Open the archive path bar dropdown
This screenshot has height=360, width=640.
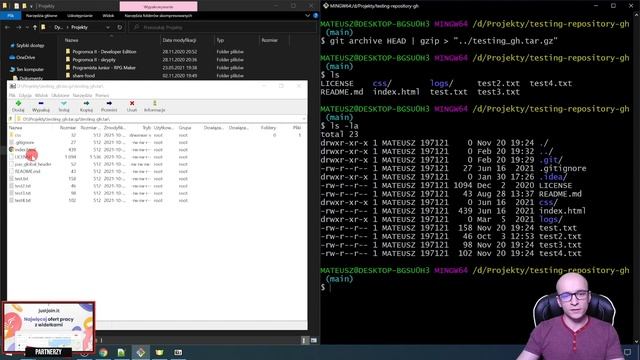(304, 119)
